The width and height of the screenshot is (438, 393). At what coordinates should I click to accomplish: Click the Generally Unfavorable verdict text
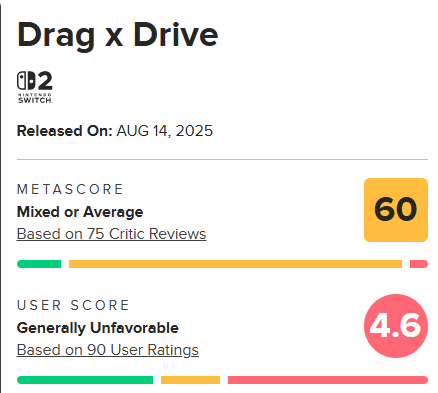98,328
